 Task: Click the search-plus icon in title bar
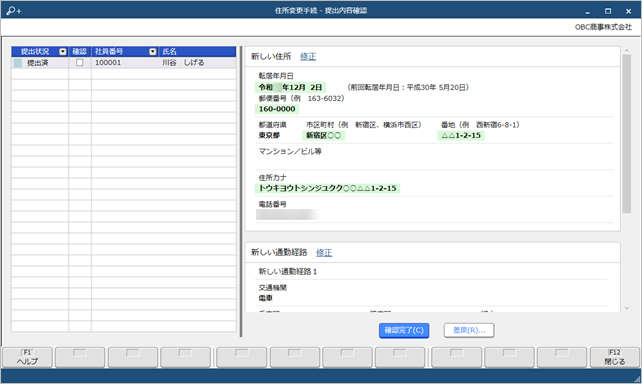(14, 11)
